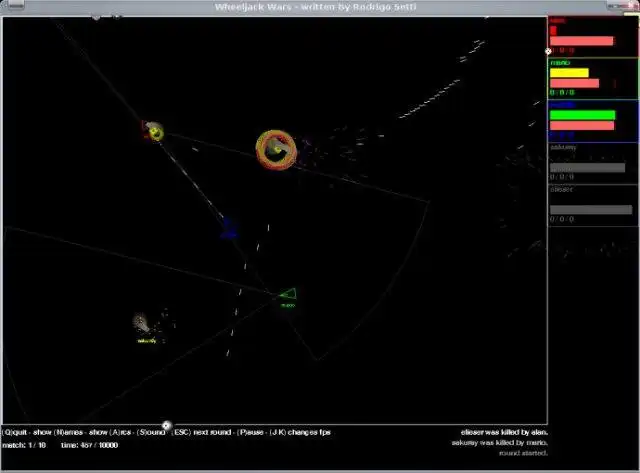Click alan's small red energy bar
This screenshot has width=640, height=473.
[553, 31]
